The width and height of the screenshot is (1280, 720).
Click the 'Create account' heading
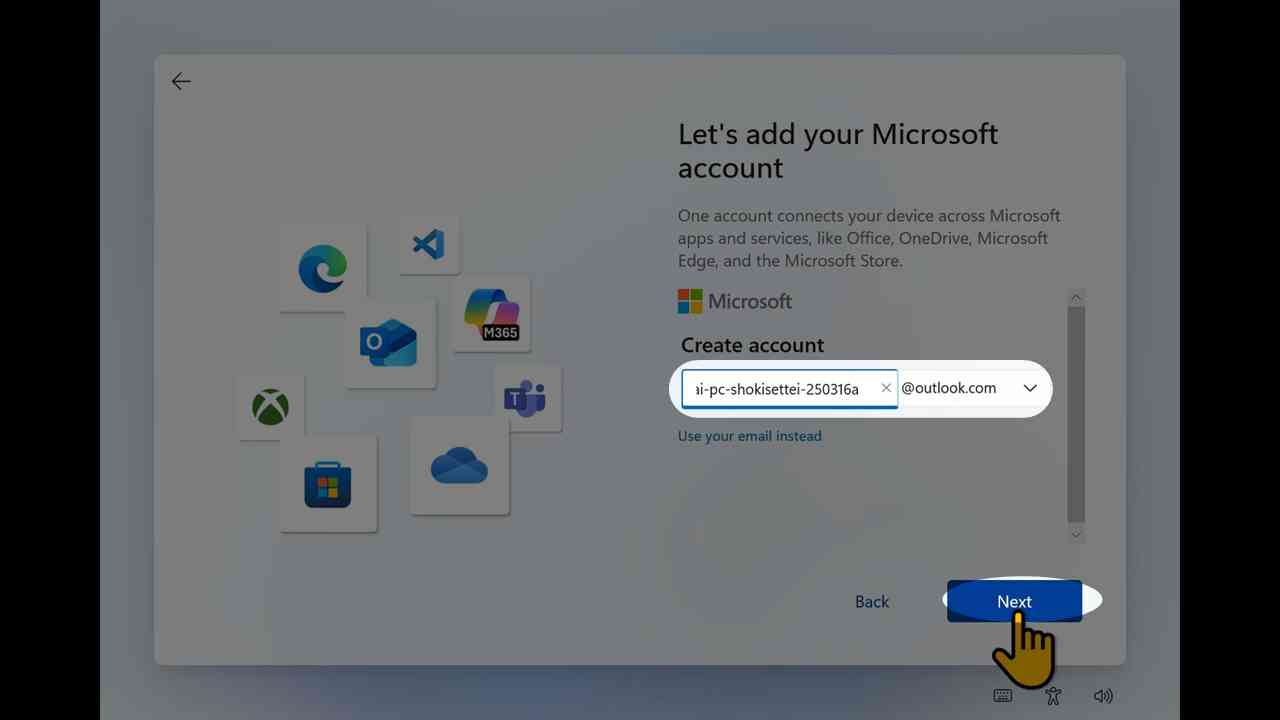[x=753, y=345]
